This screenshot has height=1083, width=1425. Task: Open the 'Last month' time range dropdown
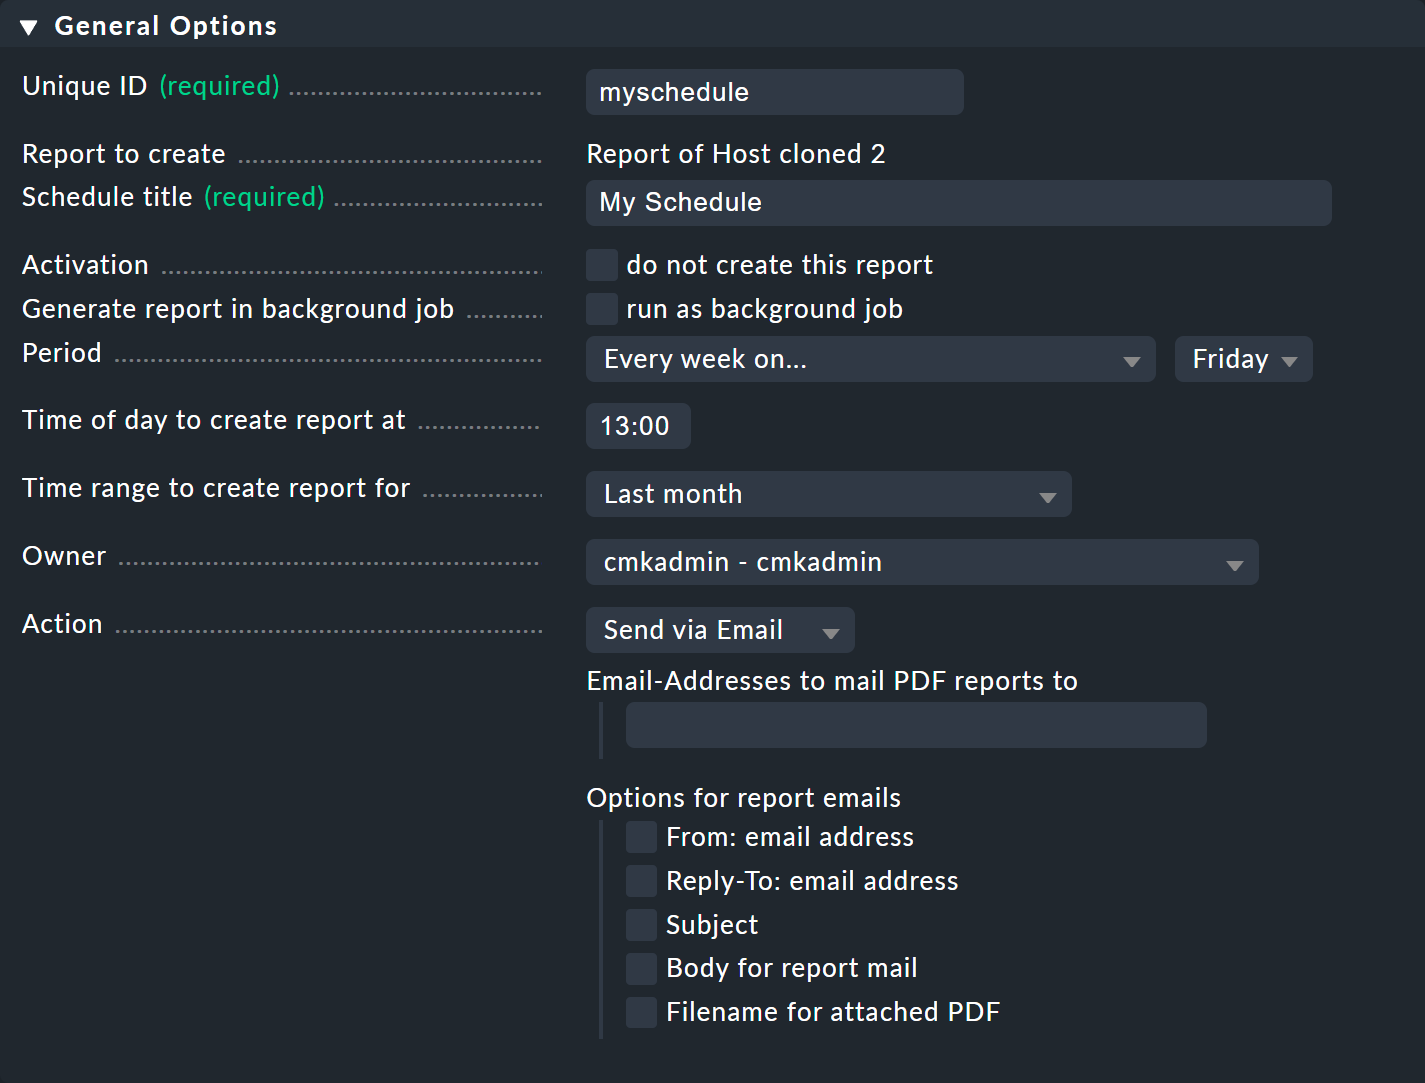click(828, 494)
